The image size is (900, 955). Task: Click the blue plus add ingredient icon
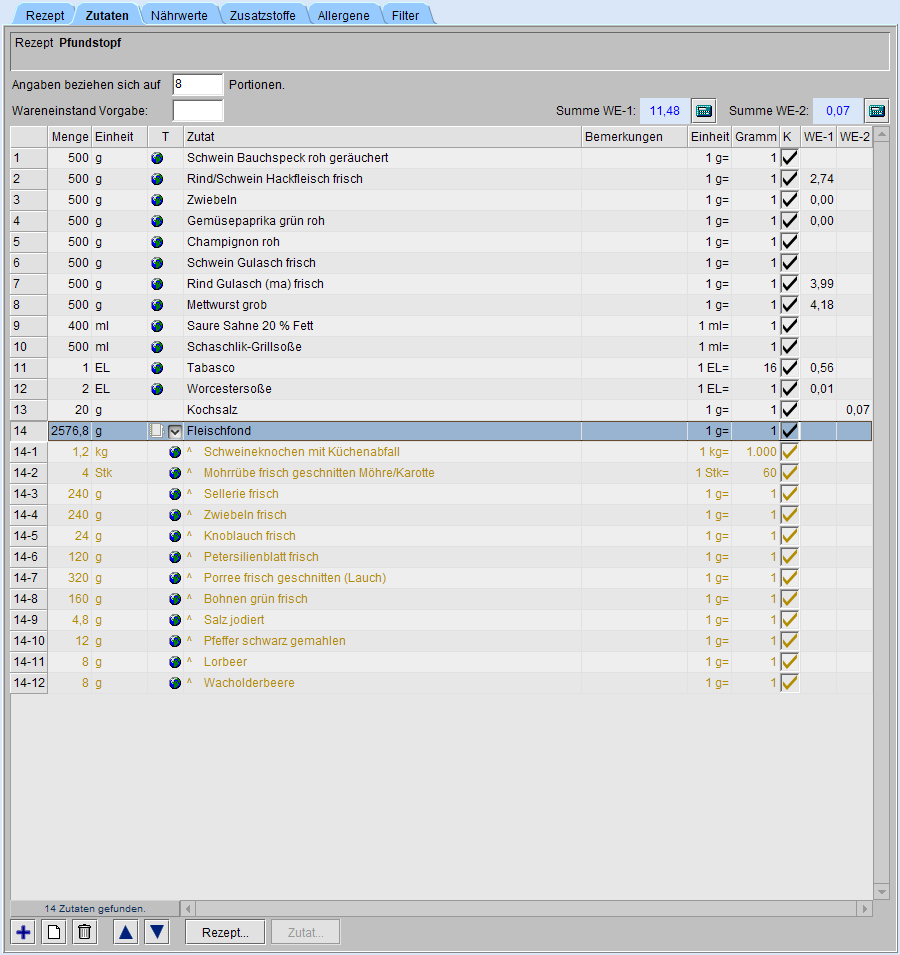(x=23, y=932)
